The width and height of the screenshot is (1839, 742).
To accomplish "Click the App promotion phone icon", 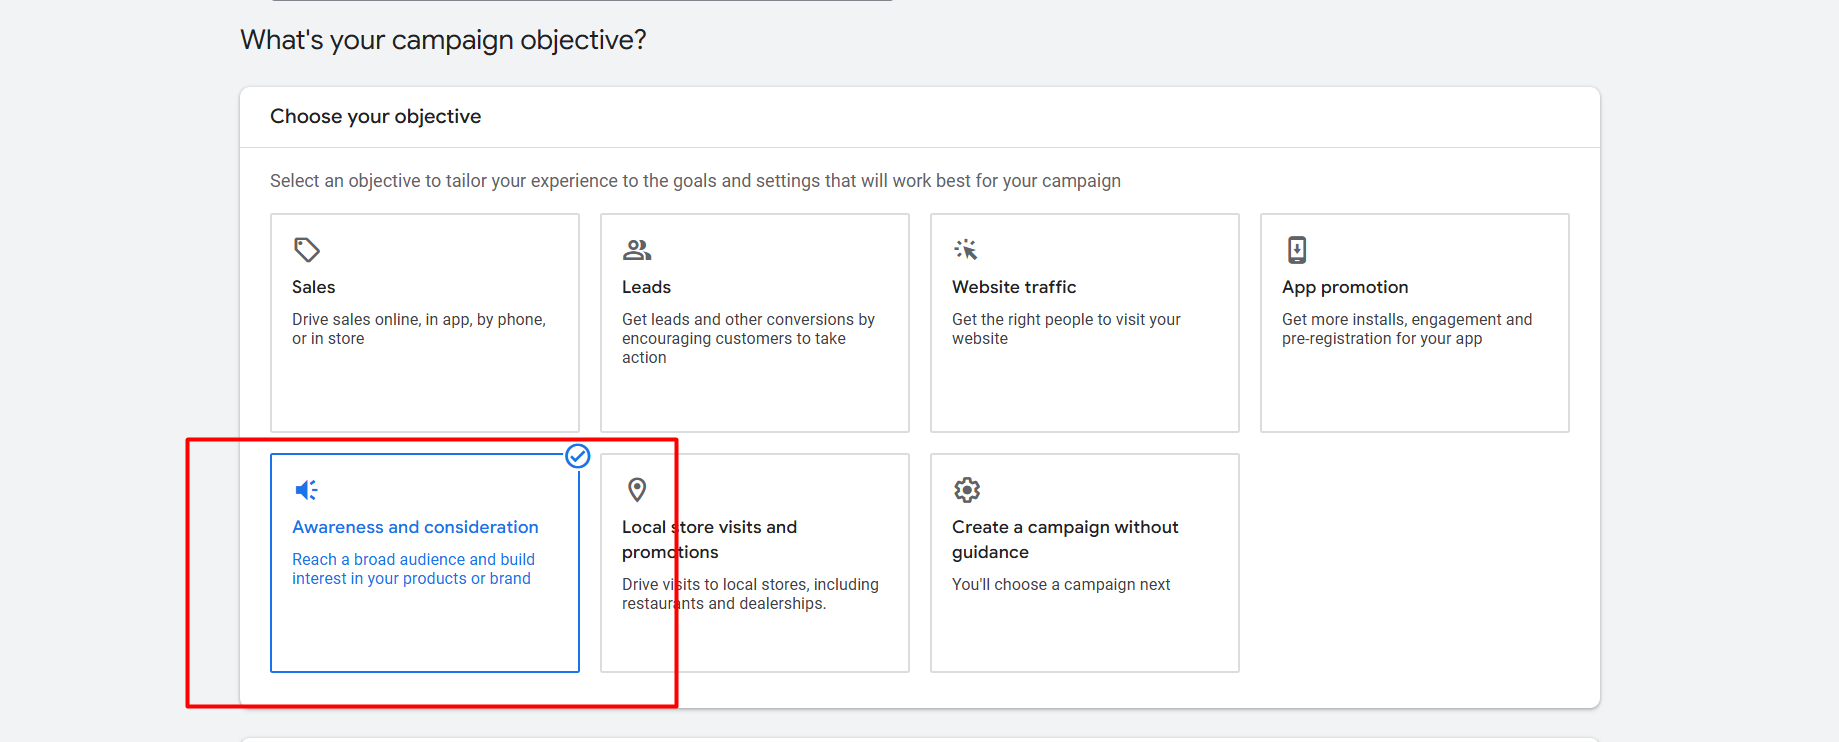I will (x=1296, y=249).
